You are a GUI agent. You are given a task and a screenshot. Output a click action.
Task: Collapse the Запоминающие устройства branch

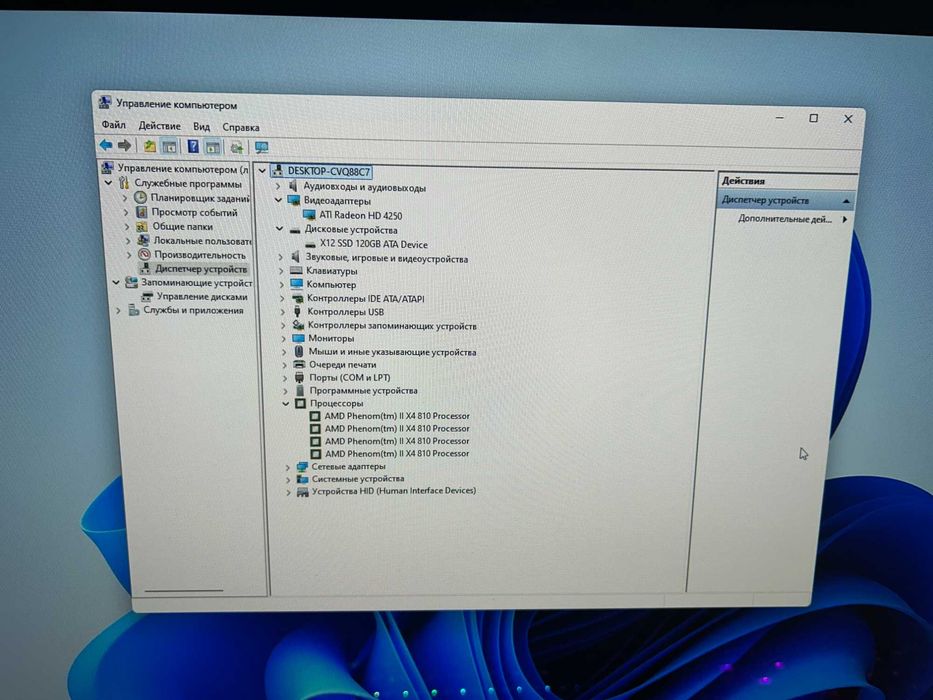click(116, 282)
